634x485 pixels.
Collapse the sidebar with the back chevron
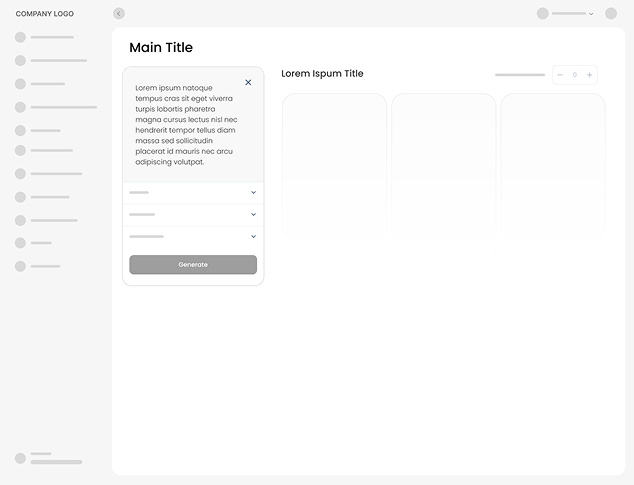119,13
